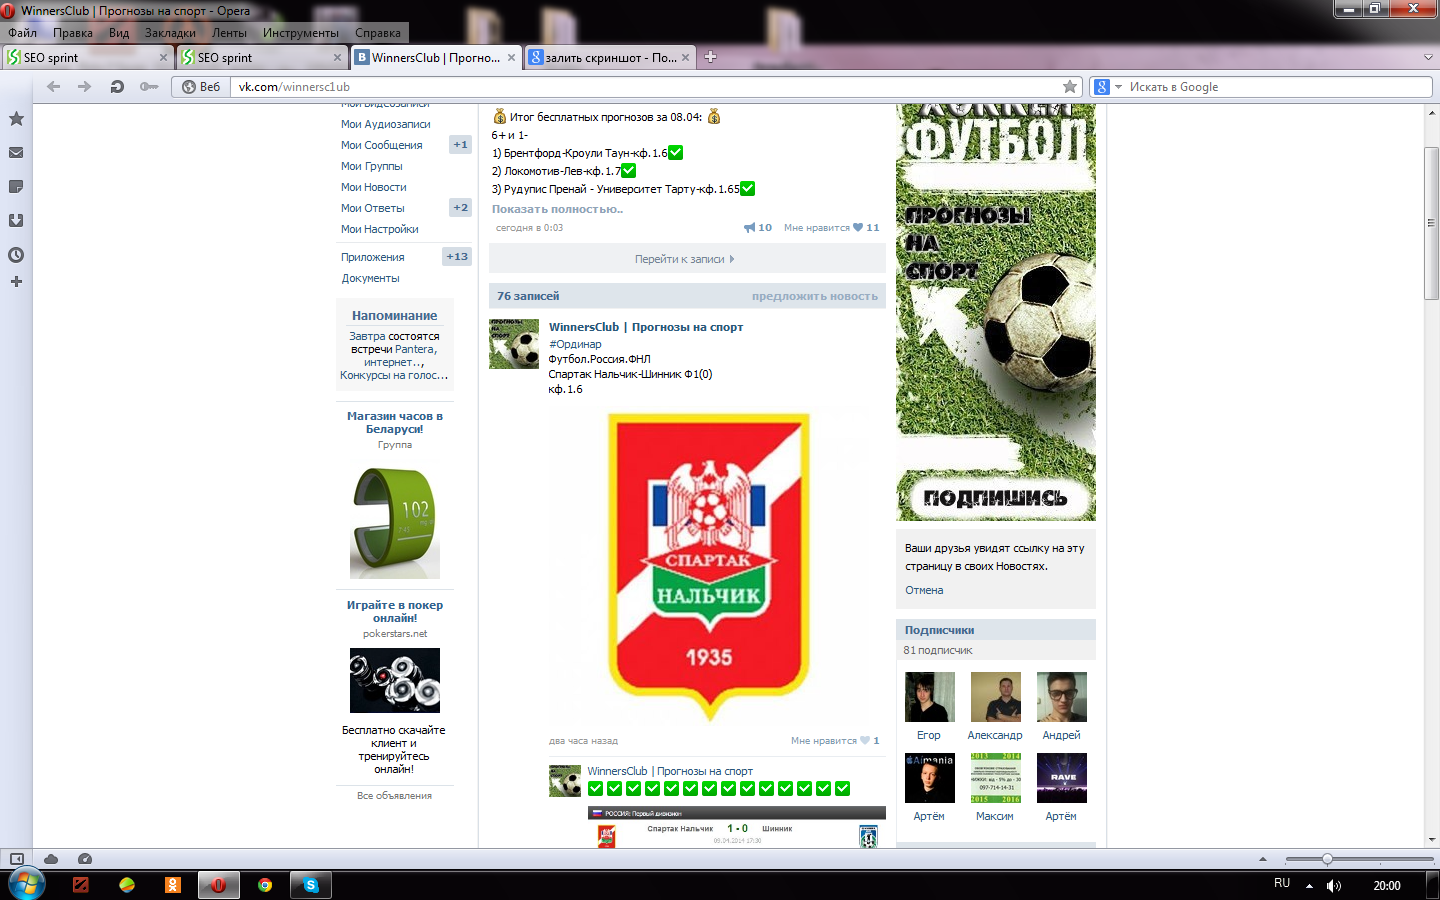
Task: Click 'Перейти к записи' button
Action: pyautogui.click(x=687, y=259)
